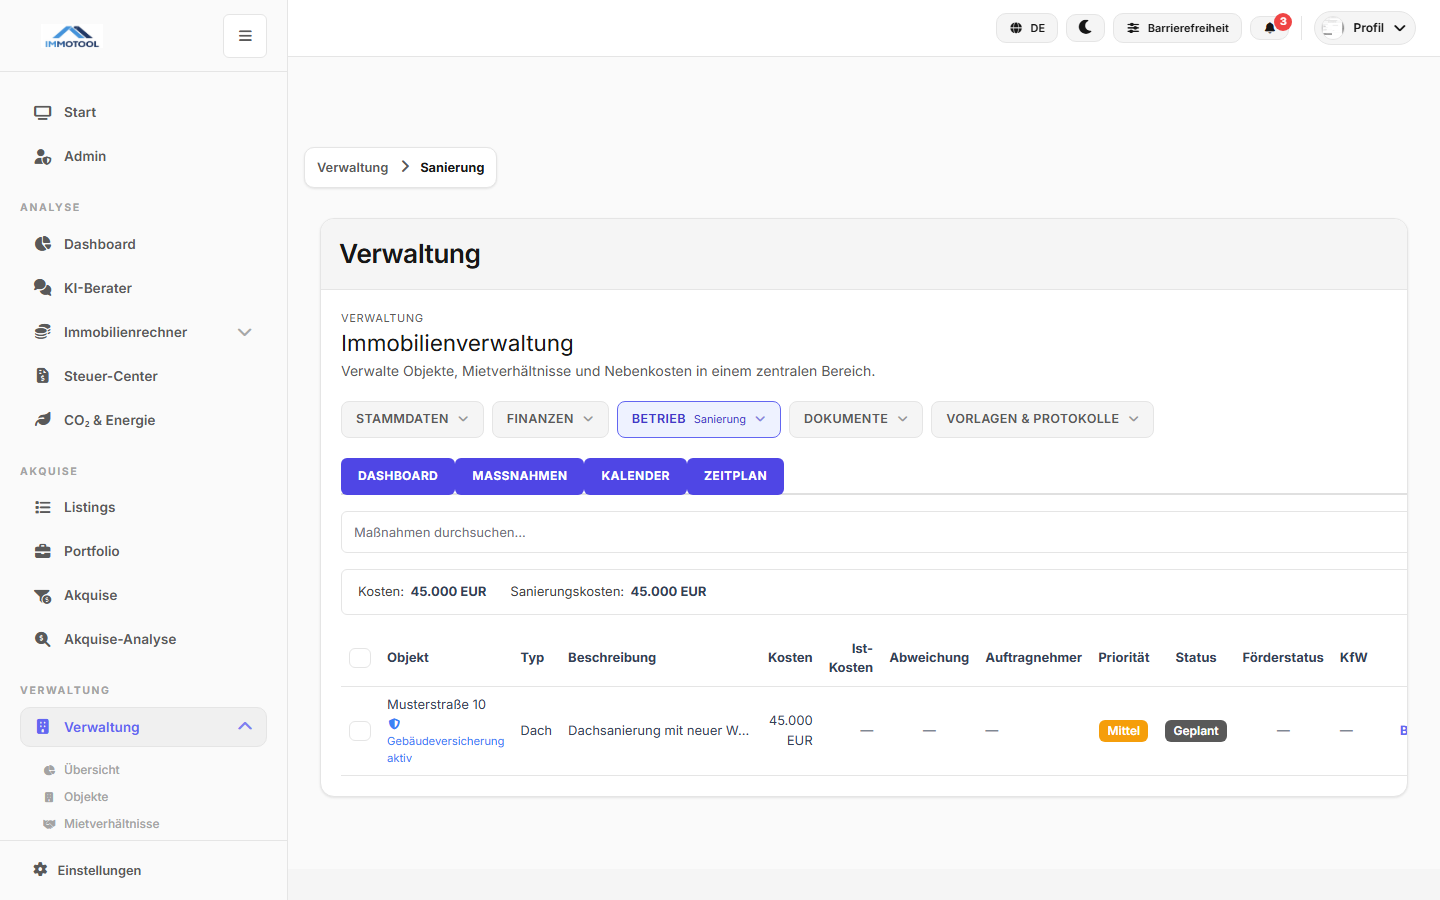The image size is (1440, 900).
Task: Switch to the MASSNAHMEN tab
Action: (x=519, y=476)
